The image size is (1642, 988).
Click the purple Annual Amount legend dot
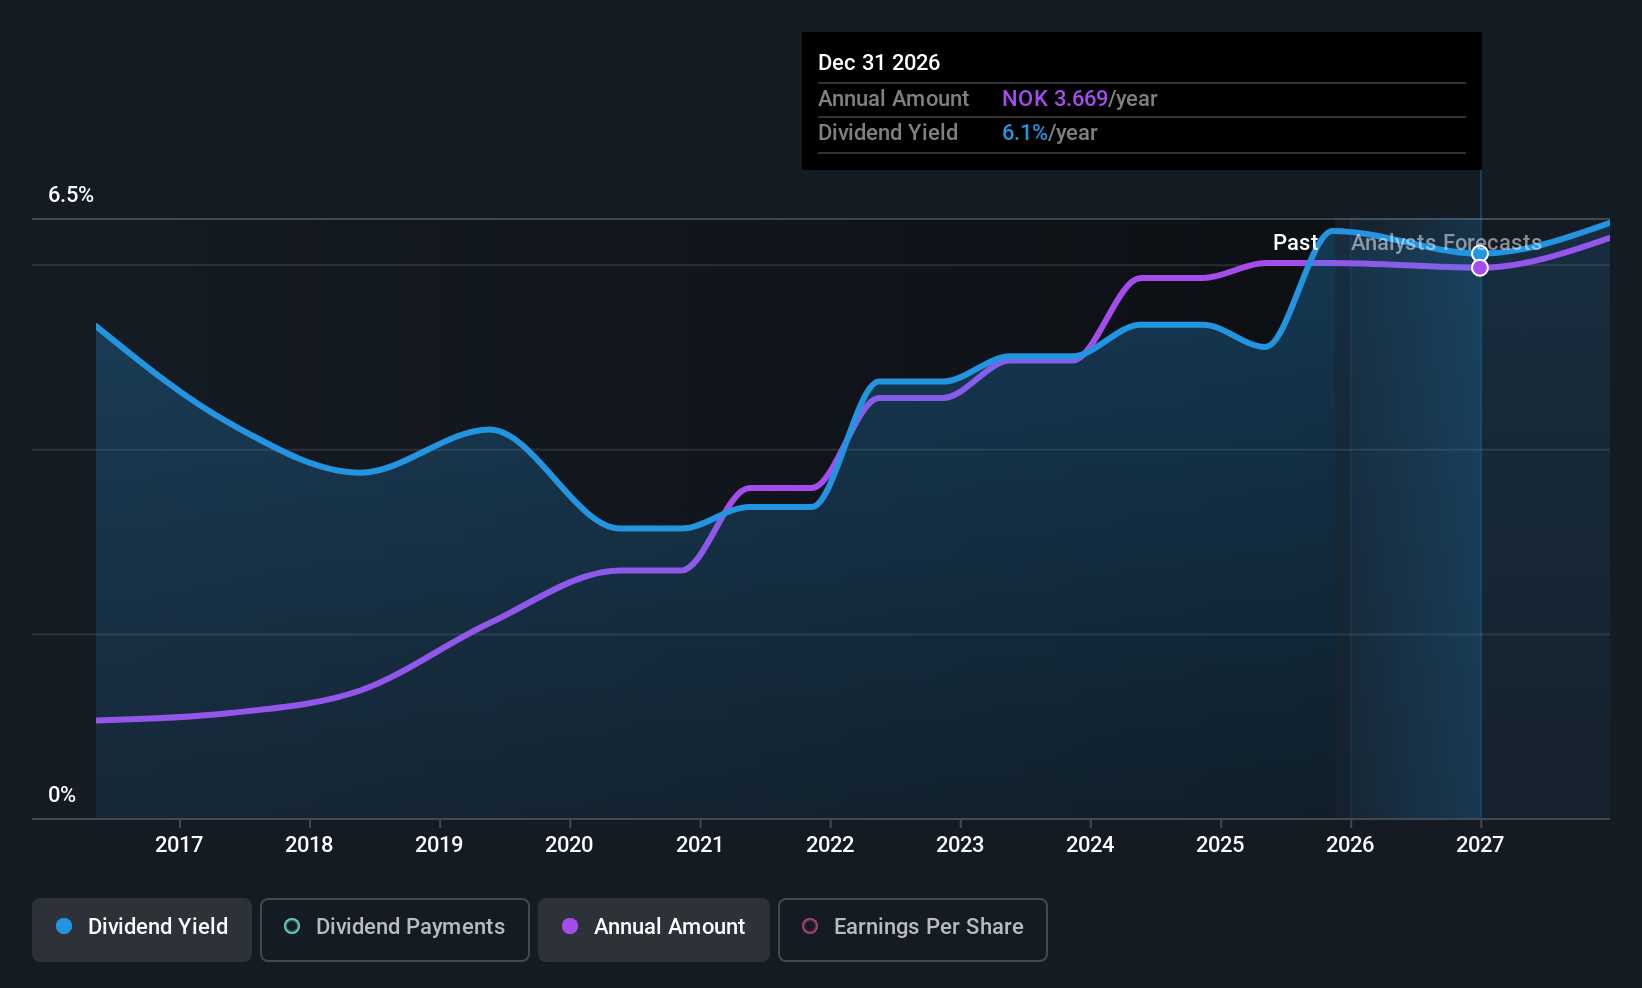(570, 927)
